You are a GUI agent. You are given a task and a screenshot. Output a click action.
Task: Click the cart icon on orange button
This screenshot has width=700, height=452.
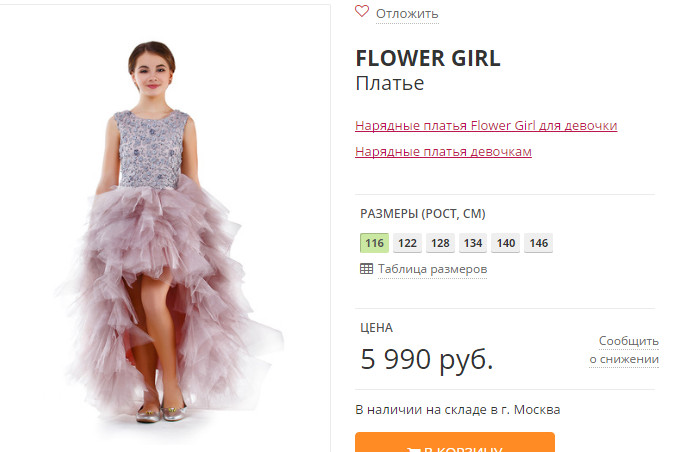tap(412, 449)
